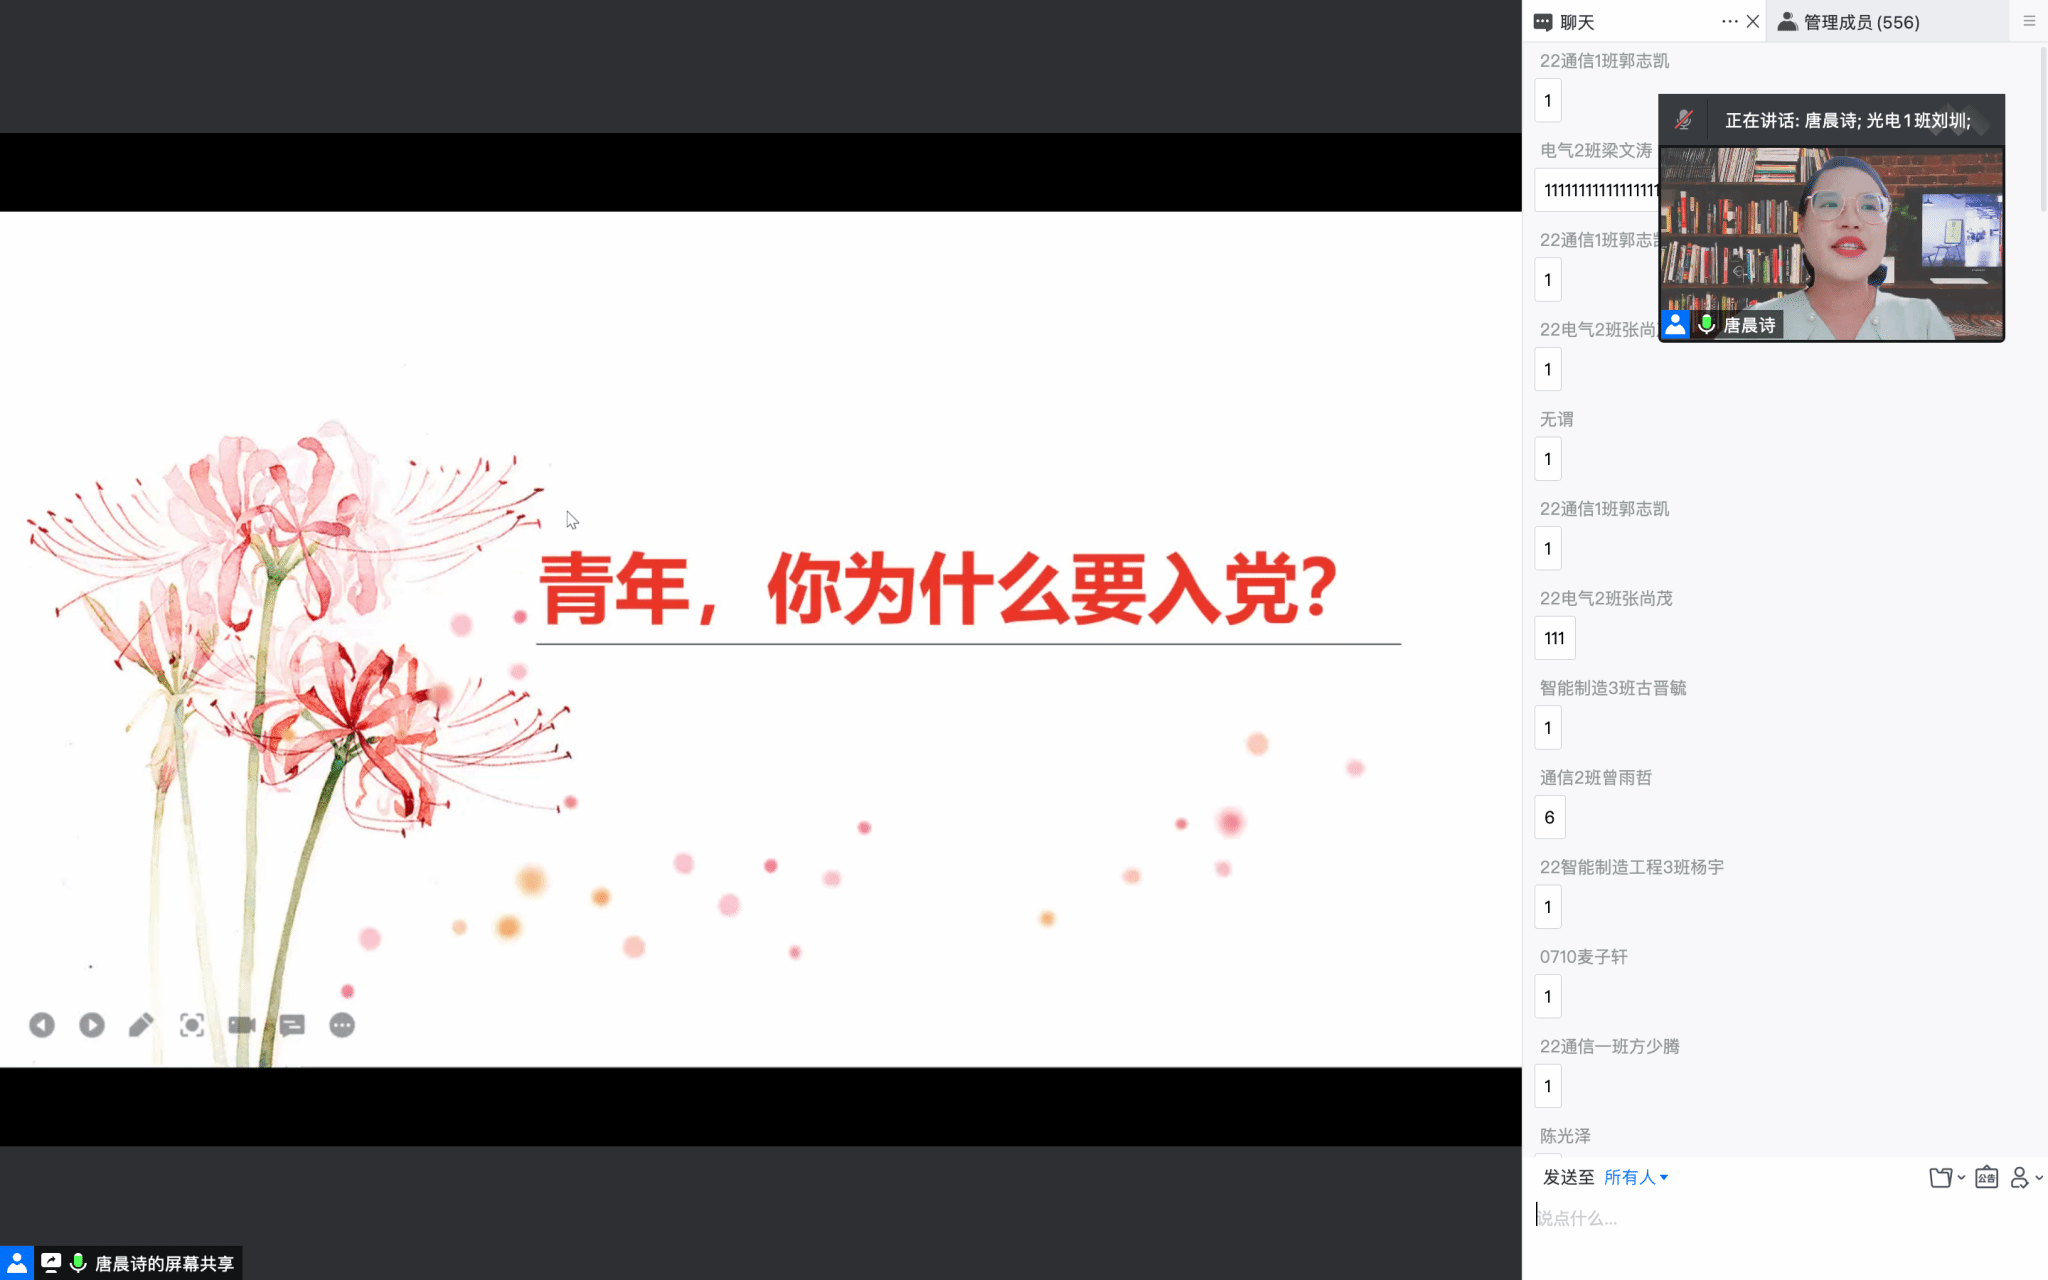Click the green microphone icon beside 唐晨诗的屏幕共享

coord(78,1263)
